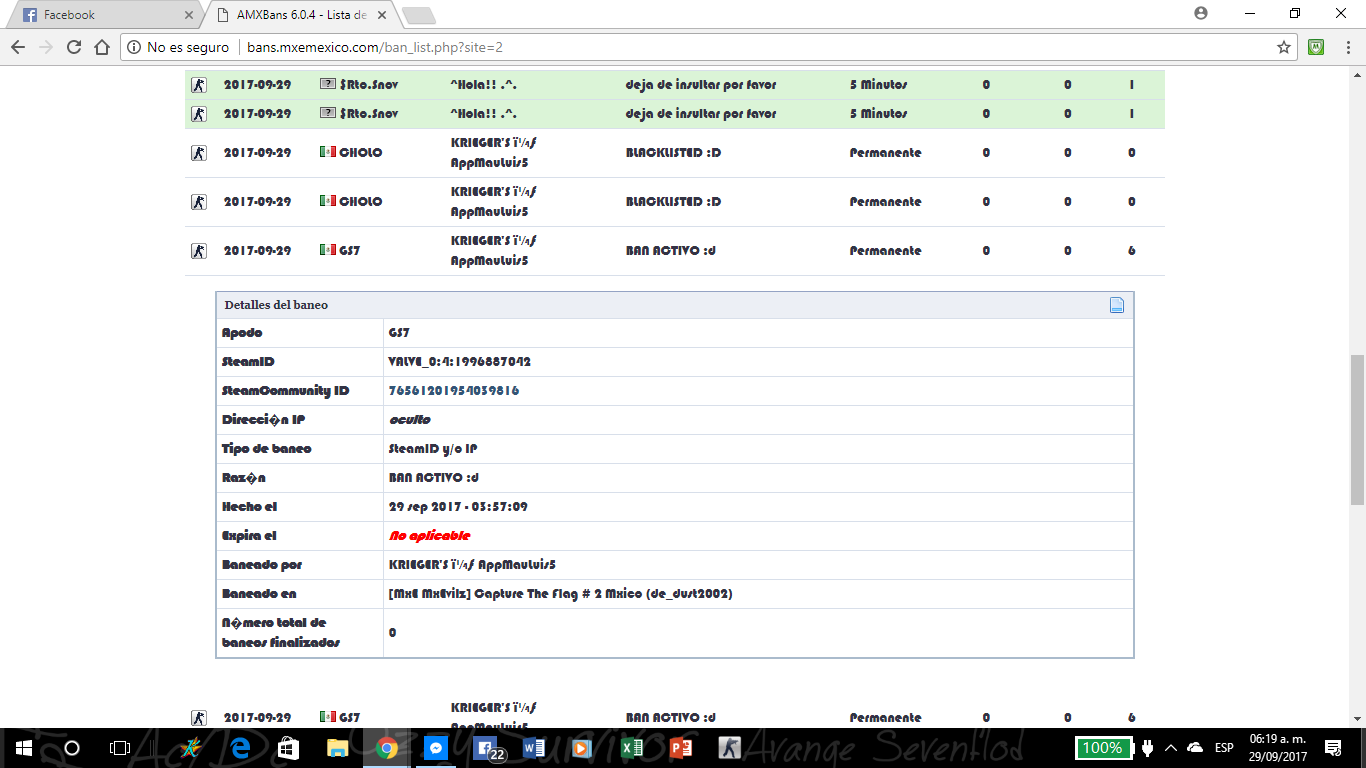The width and height of the screenshot is (1366, 768).
Task: Click the 'Detalles del baneo' panel title
Action: (276, 305)
